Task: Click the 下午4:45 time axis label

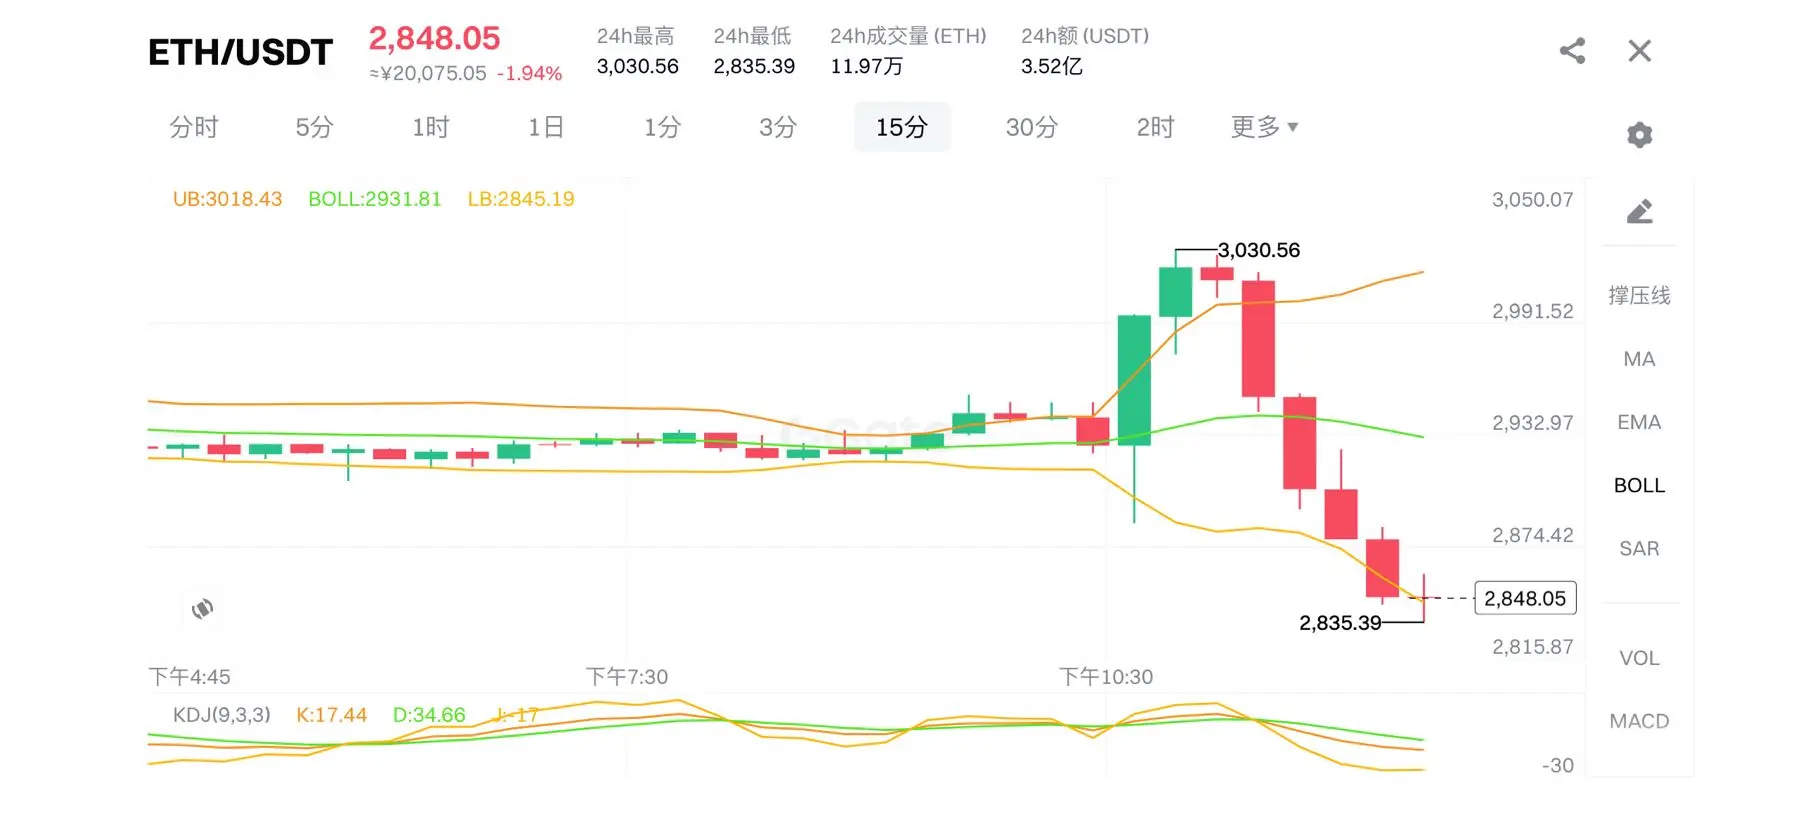Action: [189, 677]
